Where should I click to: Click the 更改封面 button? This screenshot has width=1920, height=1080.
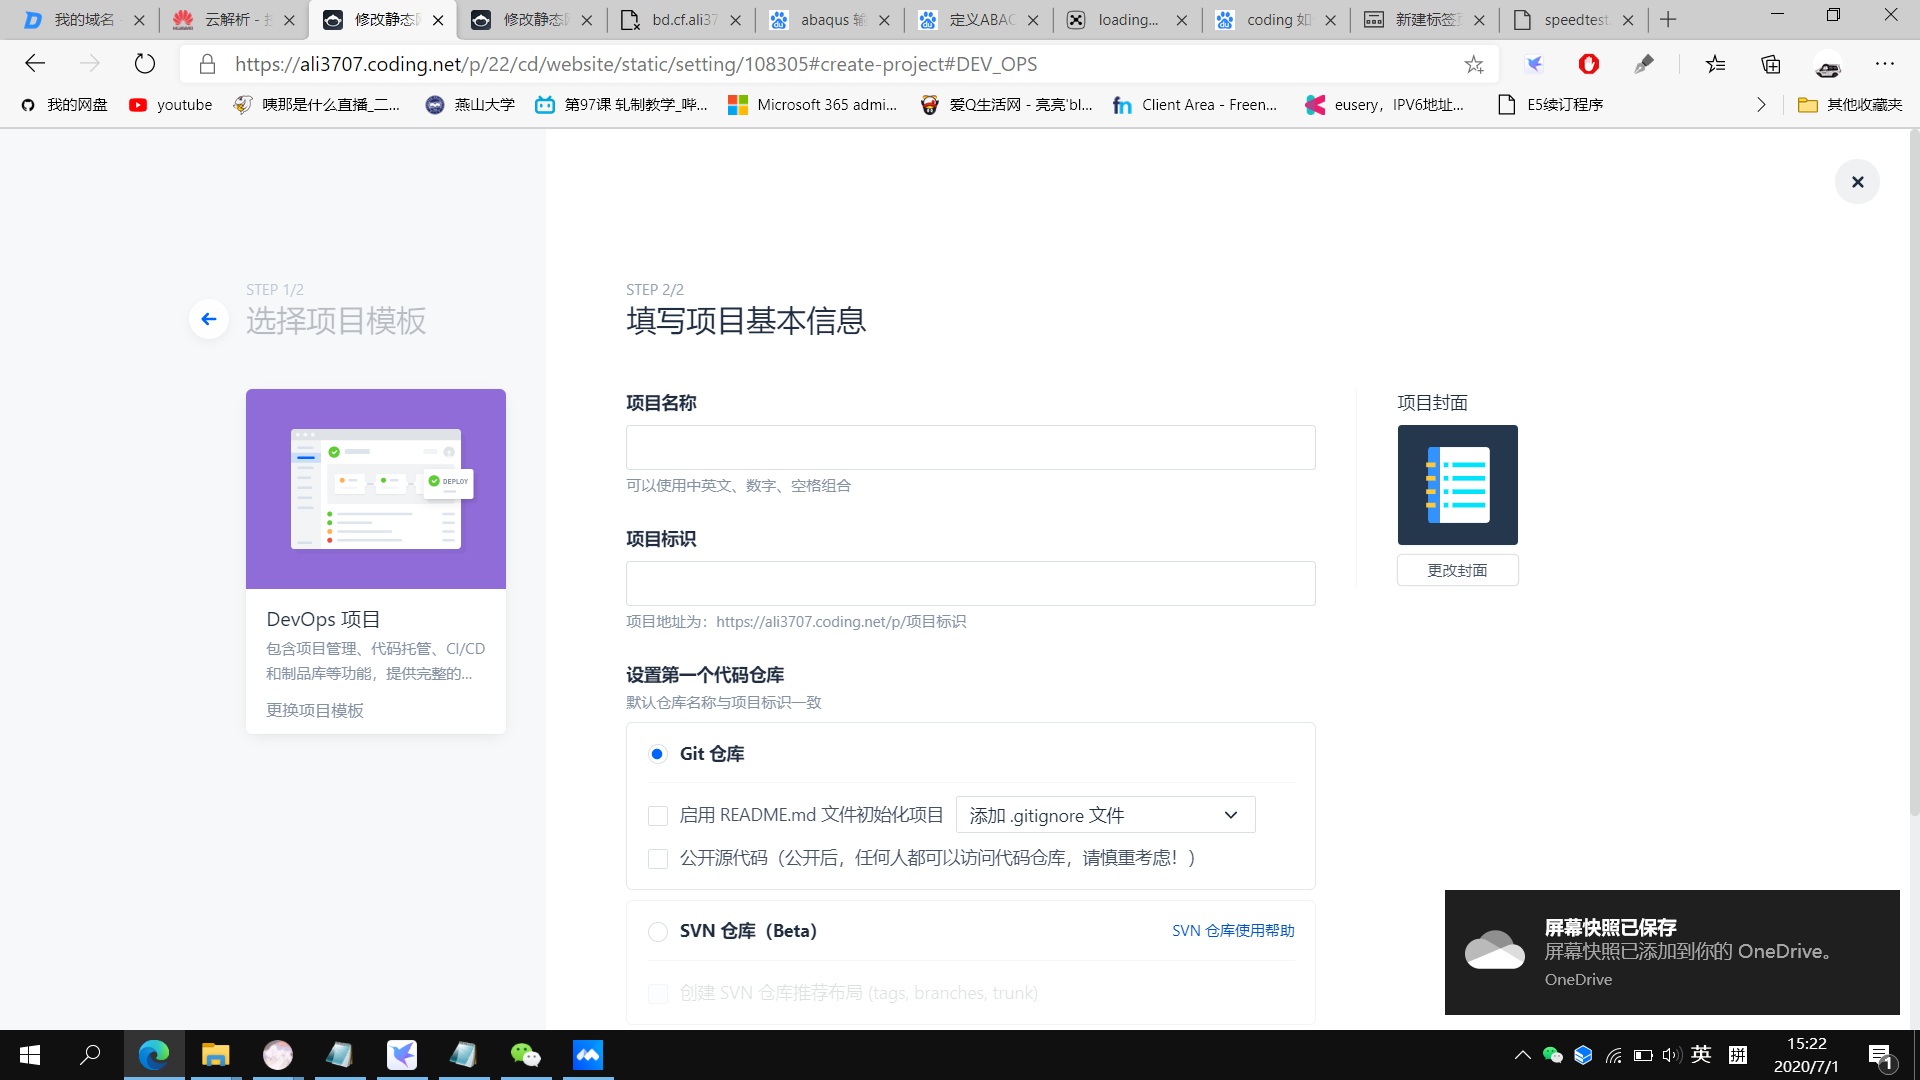pos(1457,570)
